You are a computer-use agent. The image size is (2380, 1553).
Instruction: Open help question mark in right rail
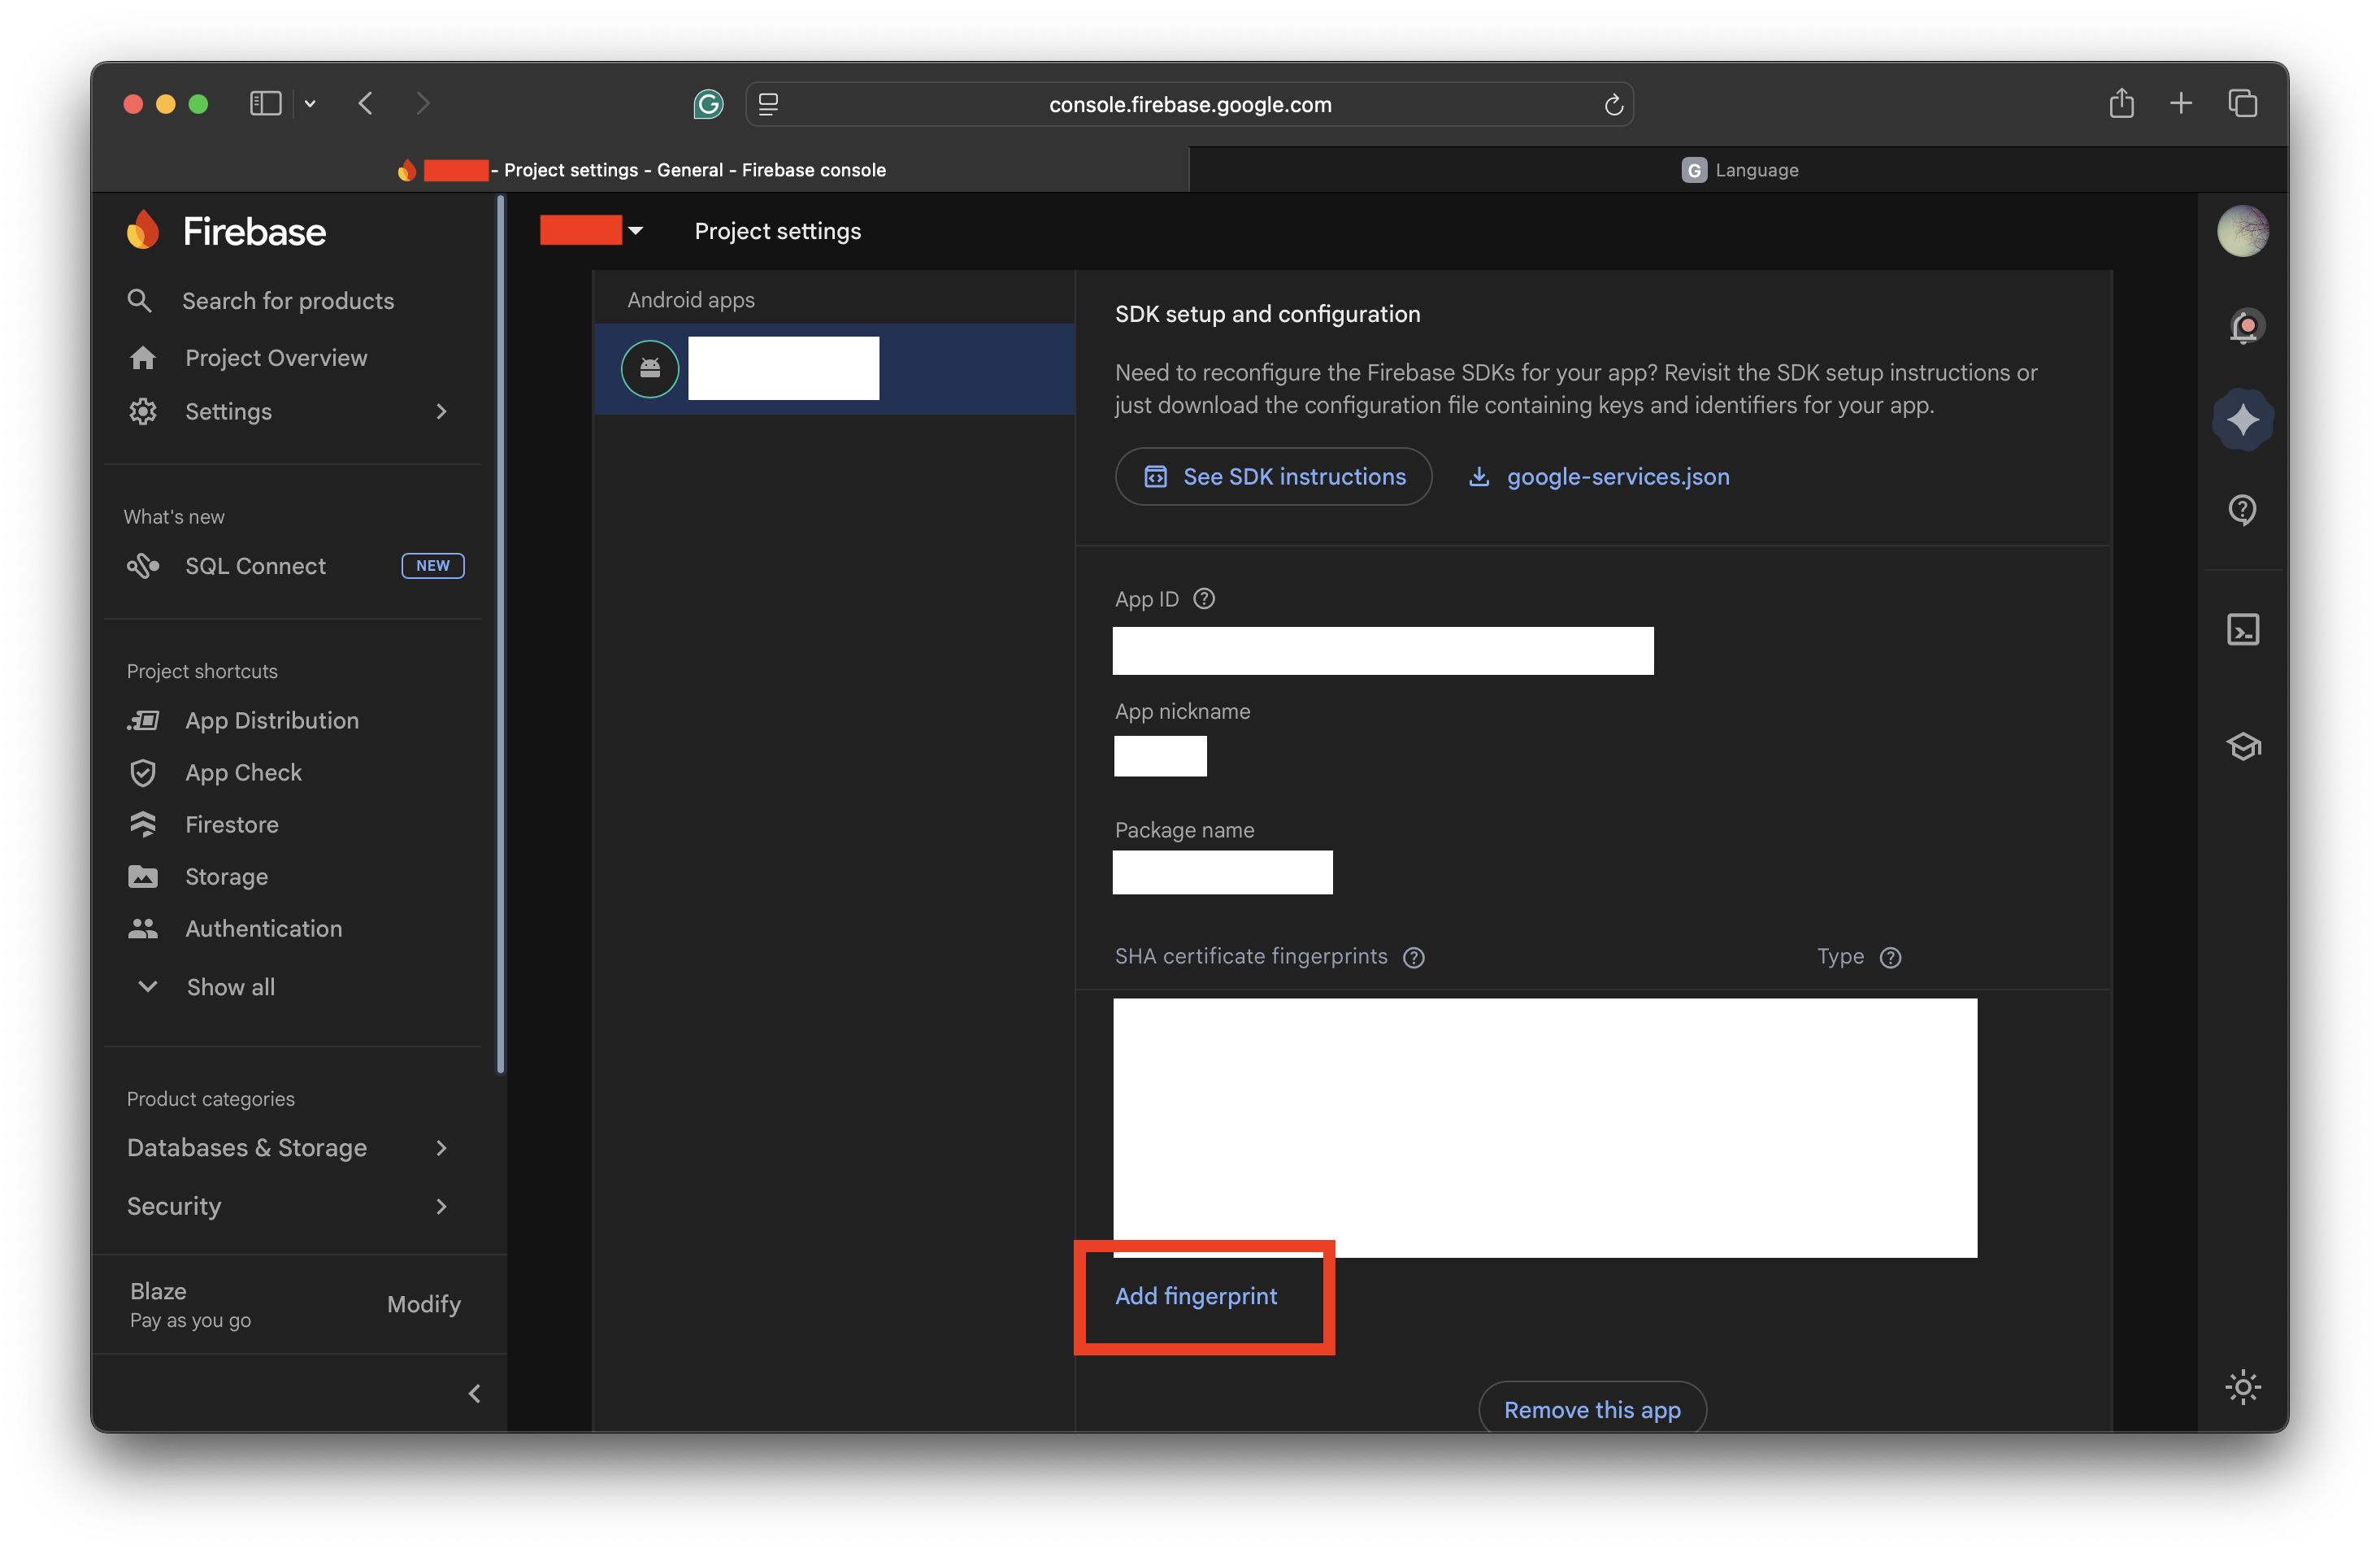pos(2243,510)
